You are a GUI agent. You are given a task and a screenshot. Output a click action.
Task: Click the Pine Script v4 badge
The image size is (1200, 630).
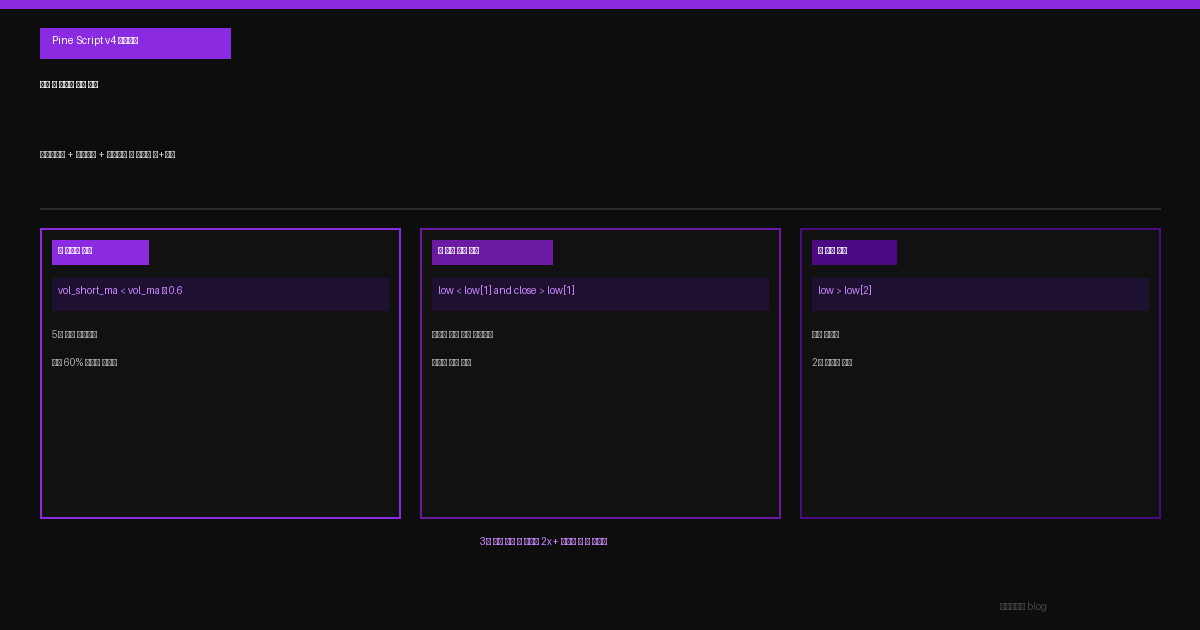tap(135, 43)
